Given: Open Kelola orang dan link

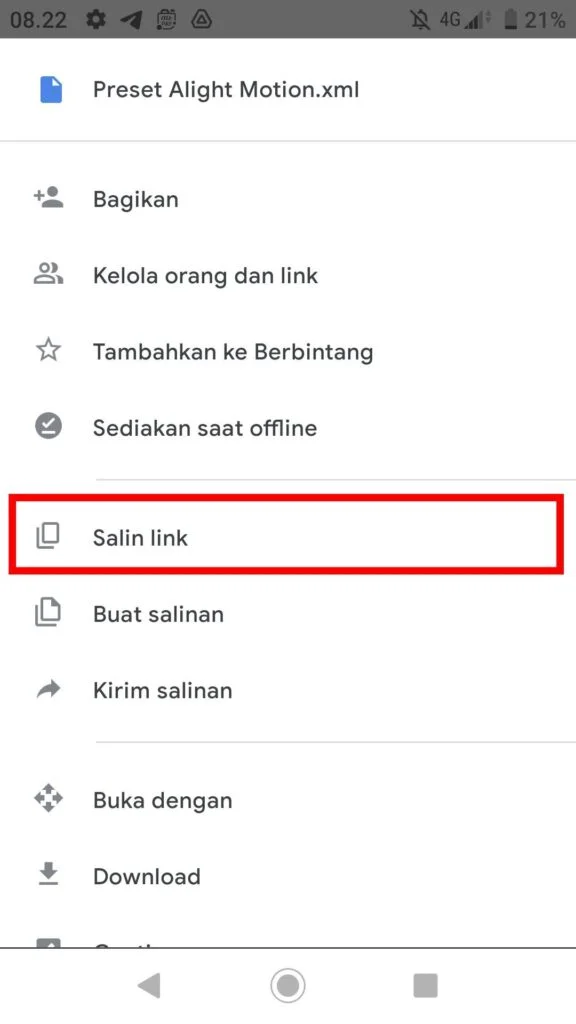Looking at the screenshot, I should 288,275.
